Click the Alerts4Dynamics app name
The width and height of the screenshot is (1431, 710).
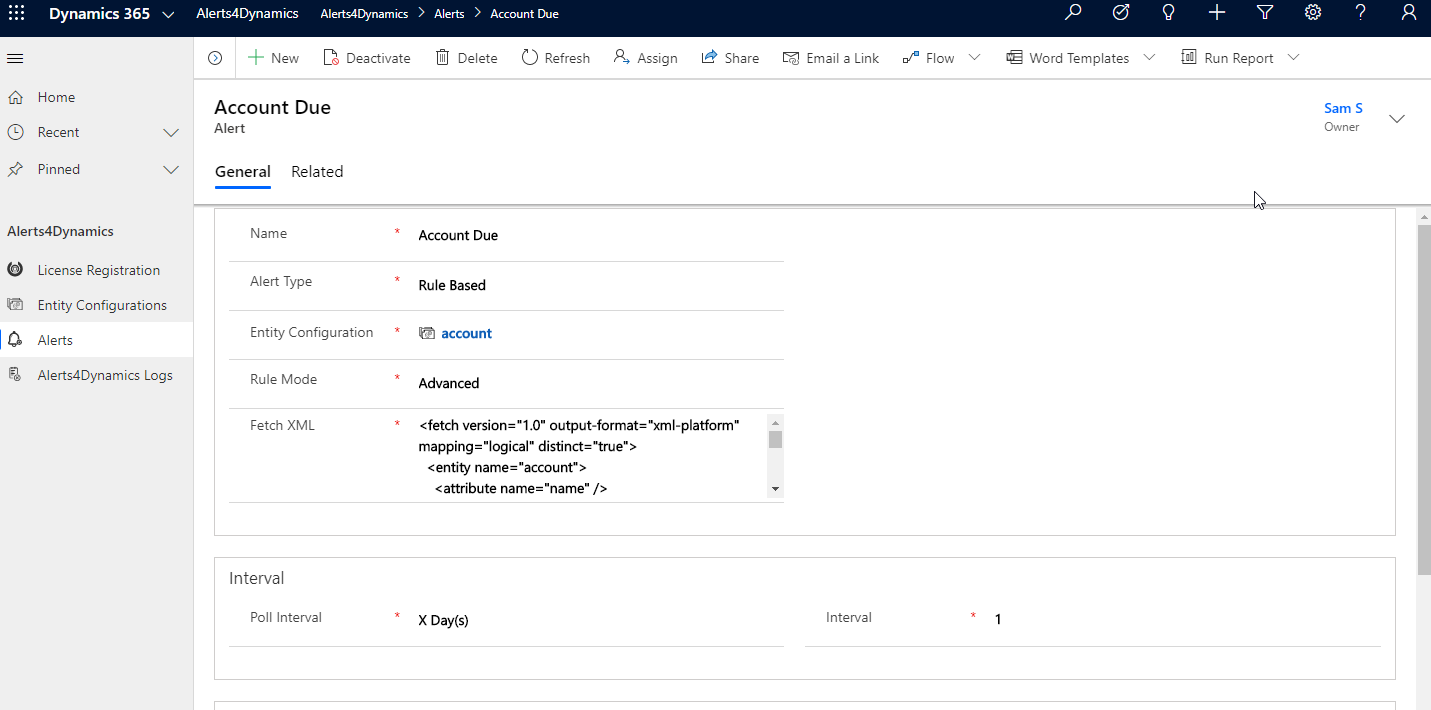coord(247,14)
